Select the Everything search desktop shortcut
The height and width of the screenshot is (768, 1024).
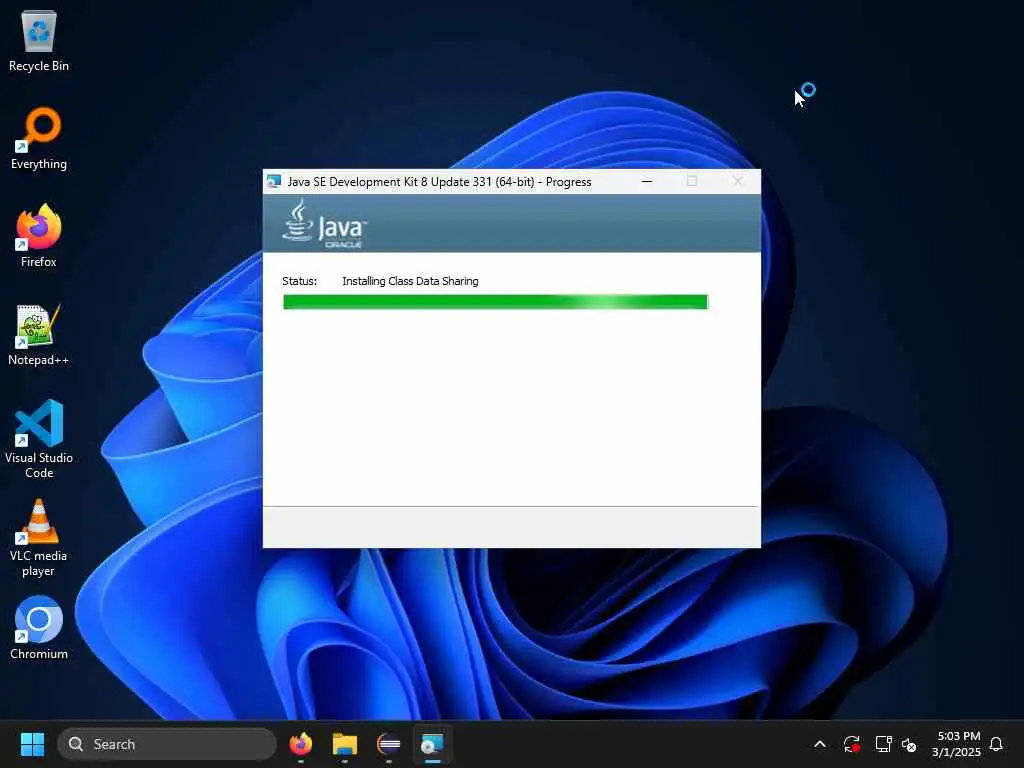[39, 138]
